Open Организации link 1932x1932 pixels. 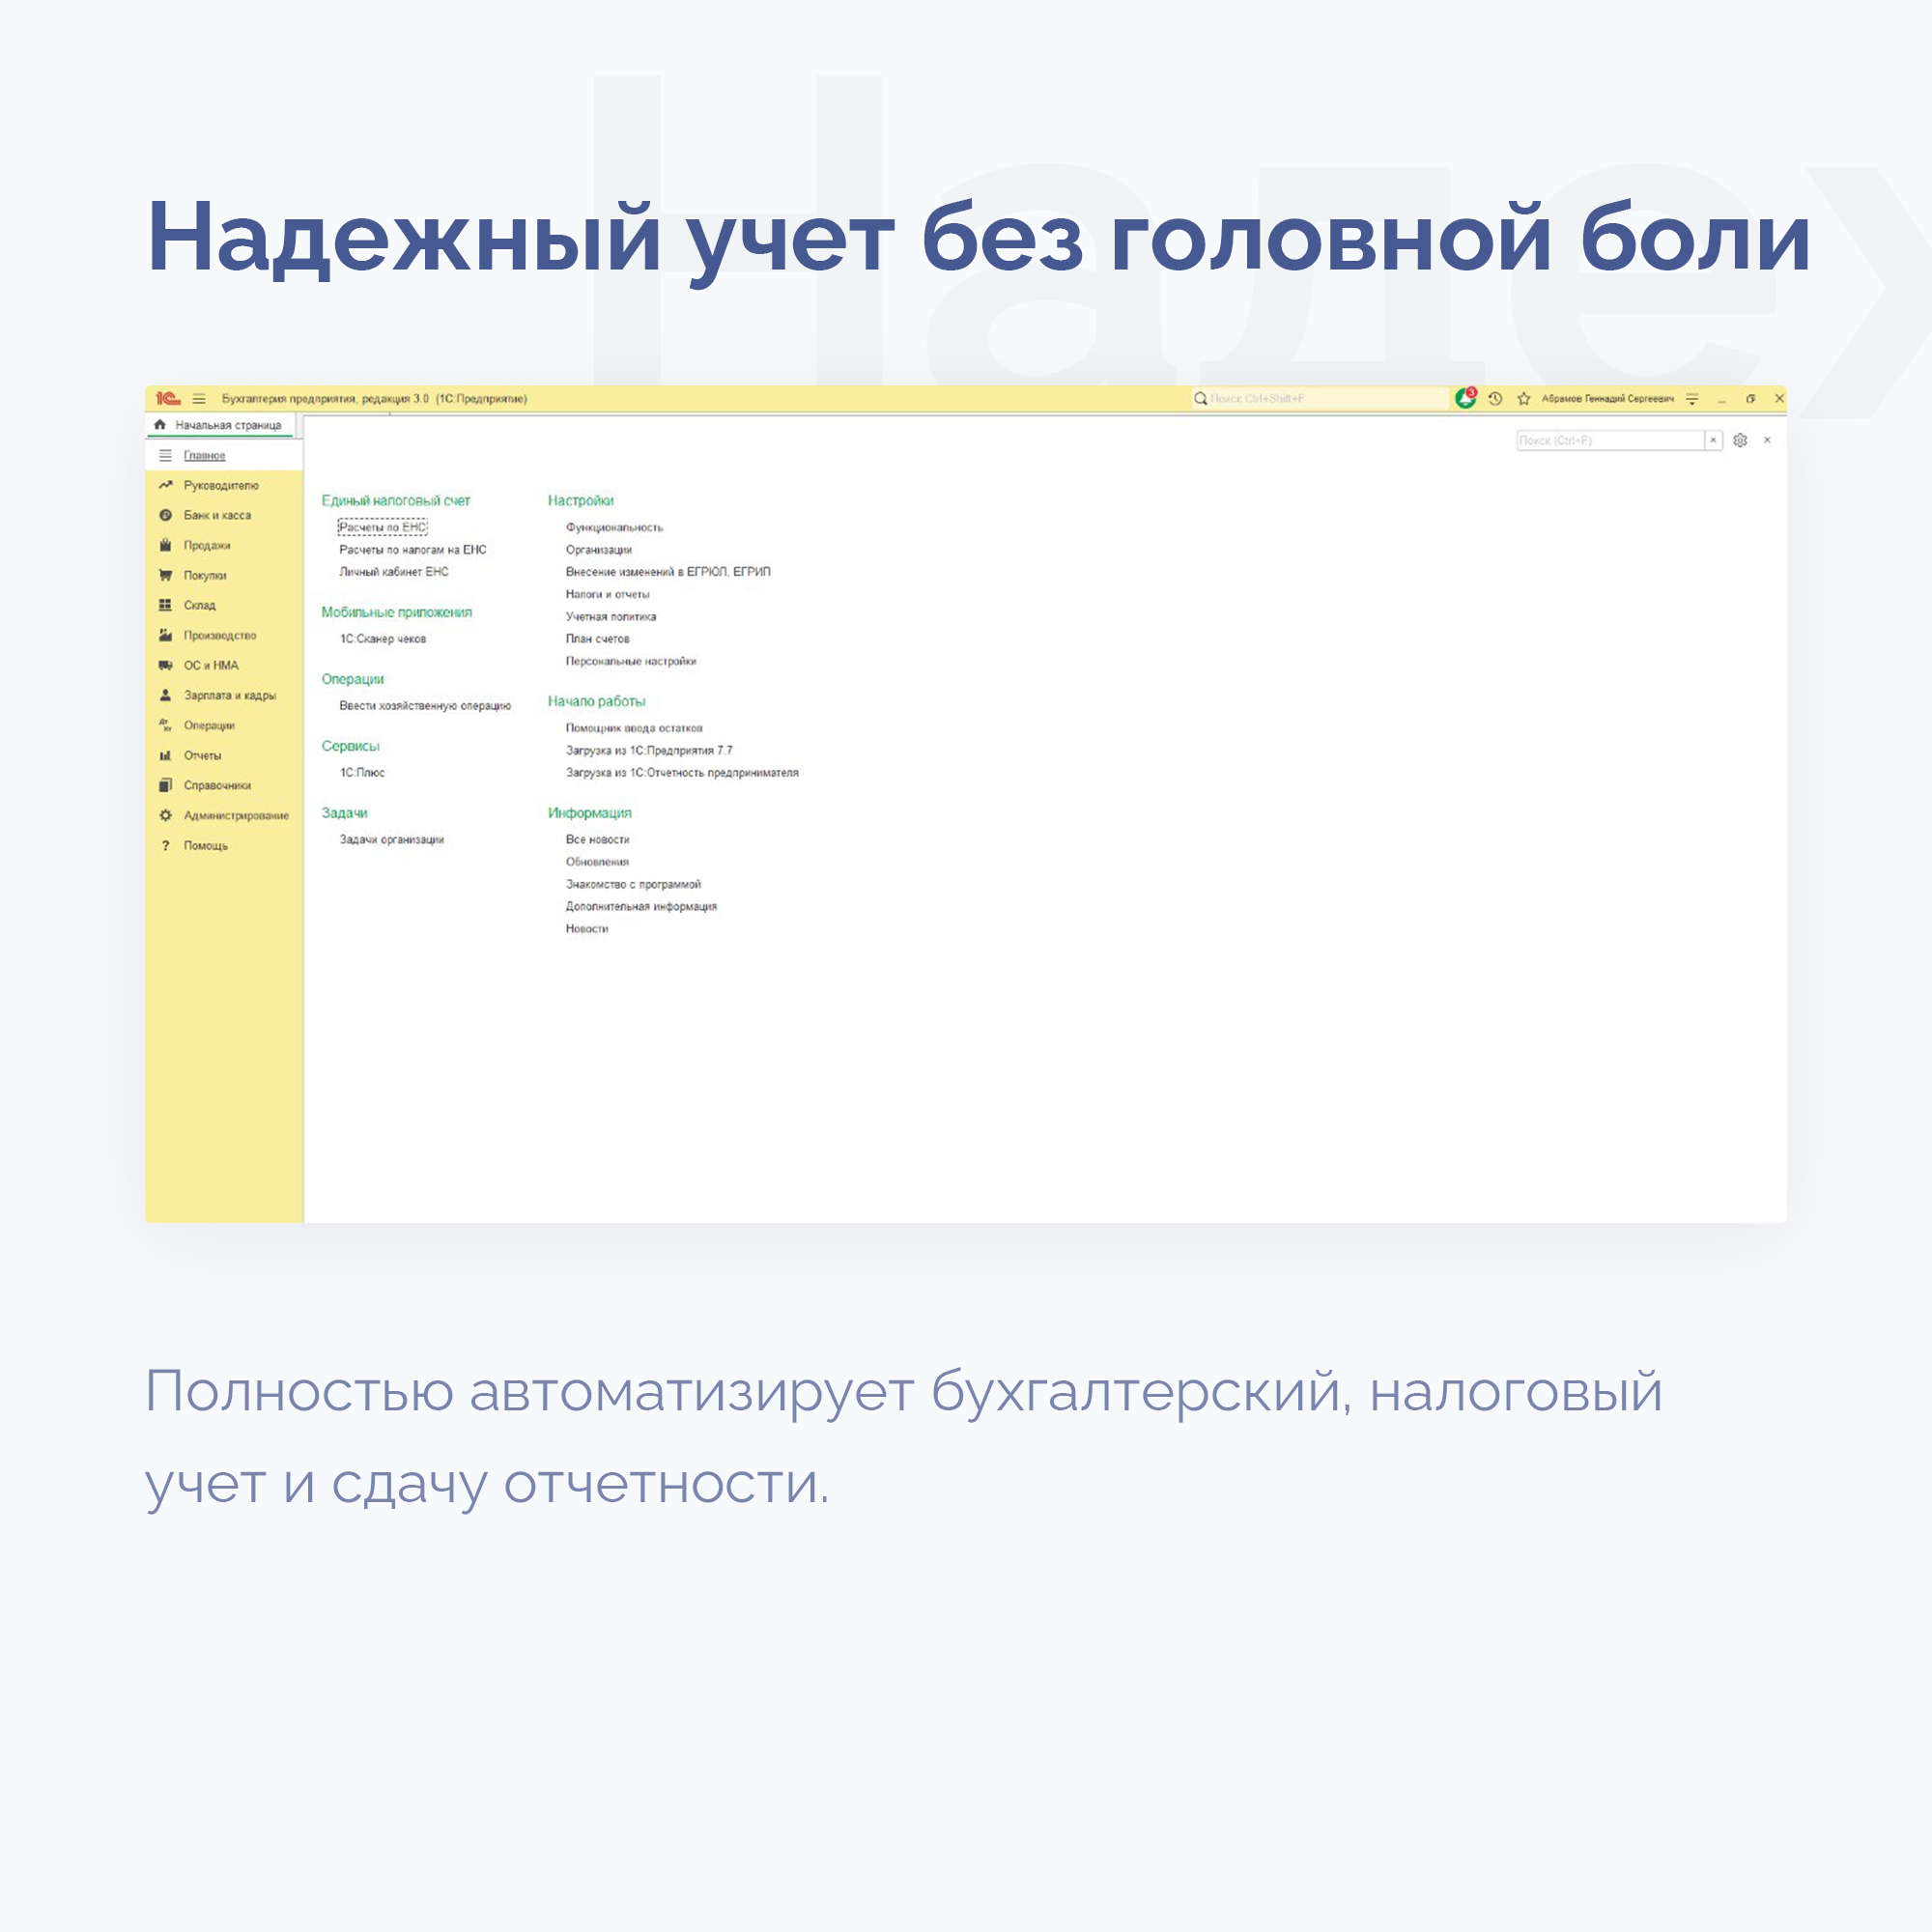tap(599, 550)
